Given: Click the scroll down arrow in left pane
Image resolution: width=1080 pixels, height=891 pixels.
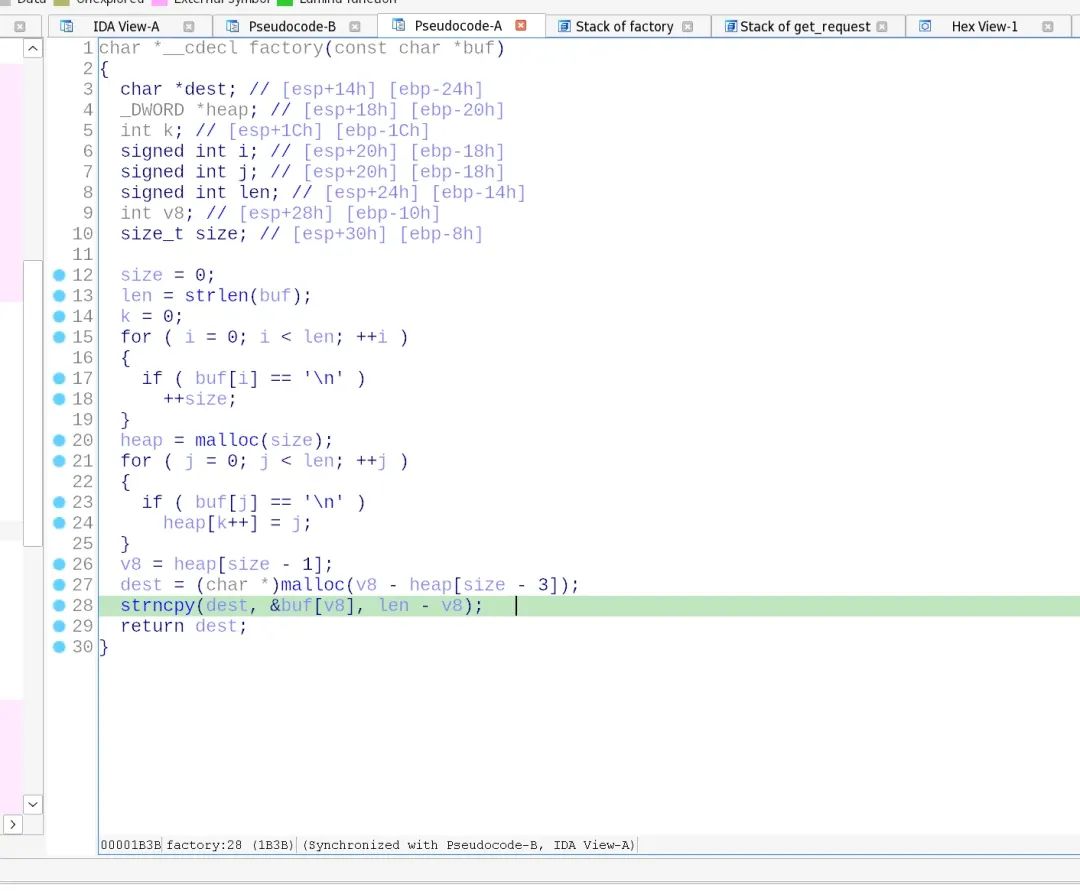Looking at the screenshot, I should [33, 804].
